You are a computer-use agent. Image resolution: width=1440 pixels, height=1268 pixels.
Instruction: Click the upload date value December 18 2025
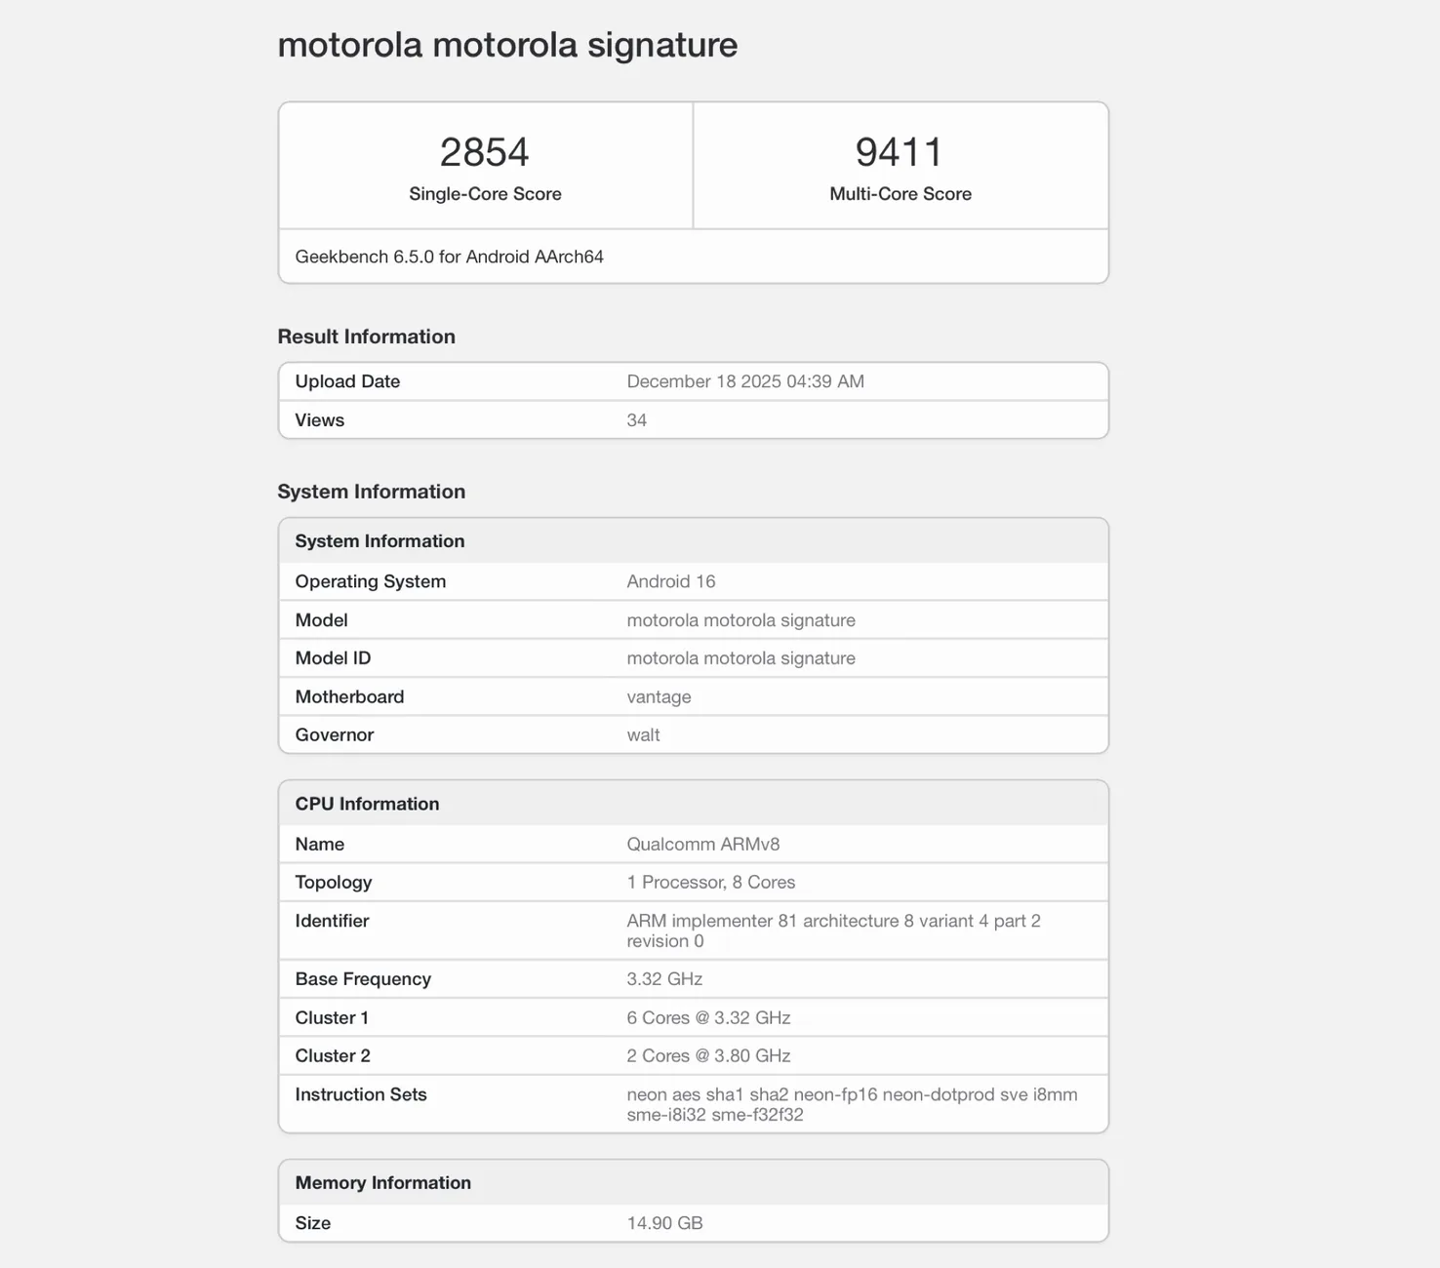click(745, 382)
